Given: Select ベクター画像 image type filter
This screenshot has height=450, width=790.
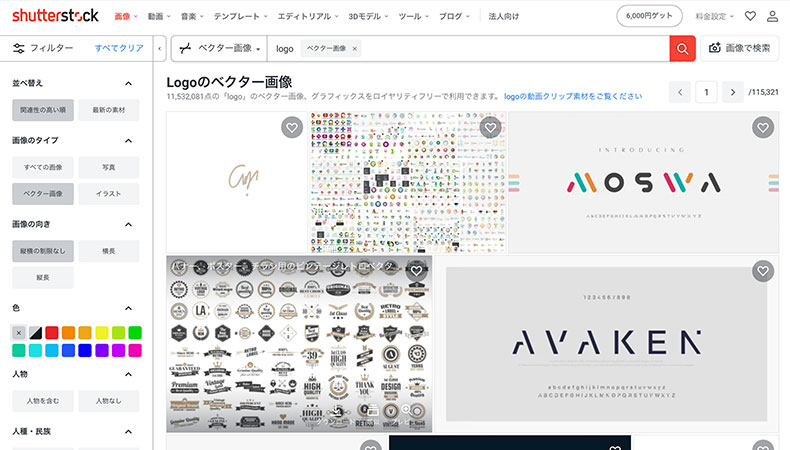Looking at the screenshot, I should point(43,194).
